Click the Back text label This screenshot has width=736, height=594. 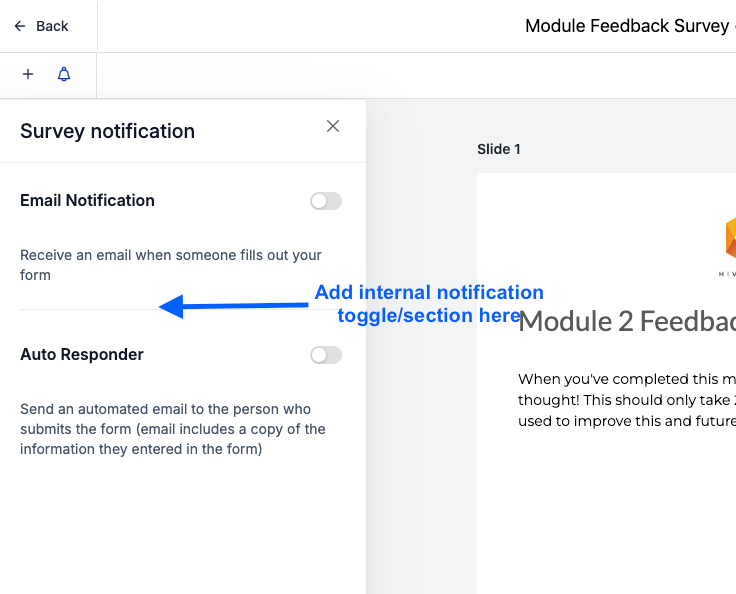coord(52,26)
